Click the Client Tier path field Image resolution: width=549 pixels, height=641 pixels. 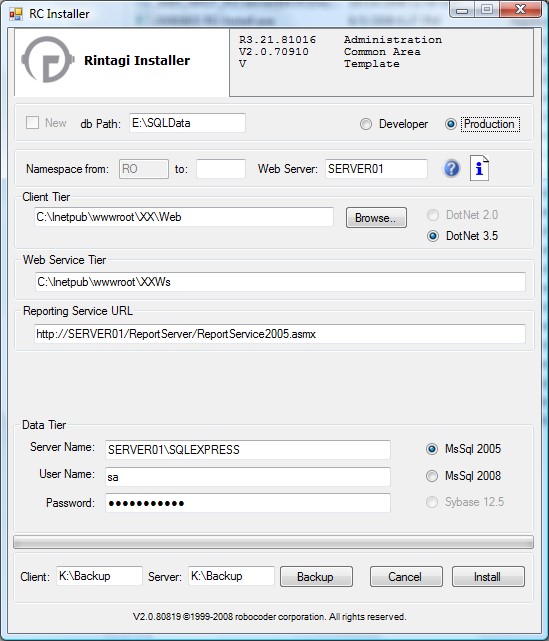pos(184,217)
